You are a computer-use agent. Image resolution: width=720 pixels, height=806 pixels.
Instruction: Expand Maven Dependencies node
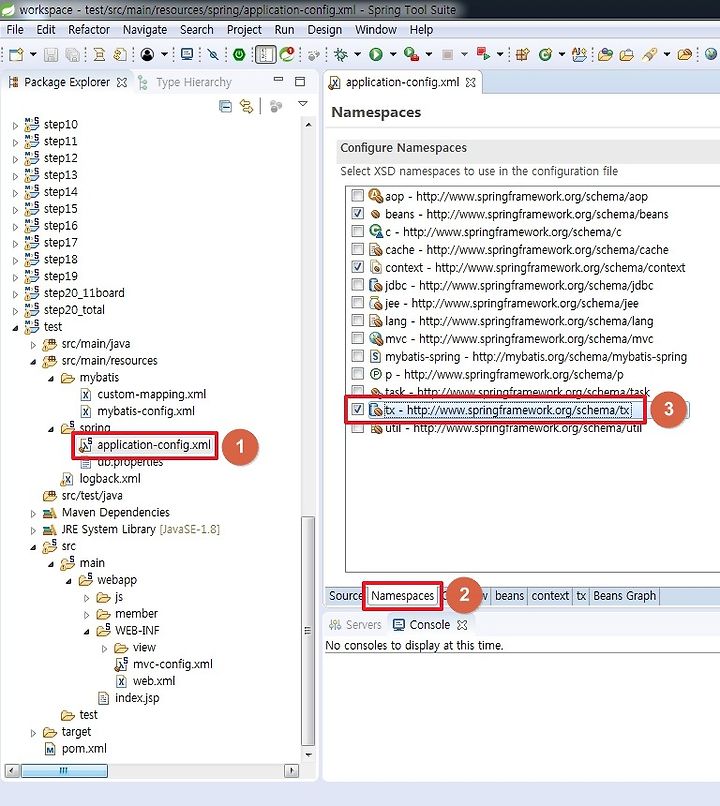click(33, 513)
